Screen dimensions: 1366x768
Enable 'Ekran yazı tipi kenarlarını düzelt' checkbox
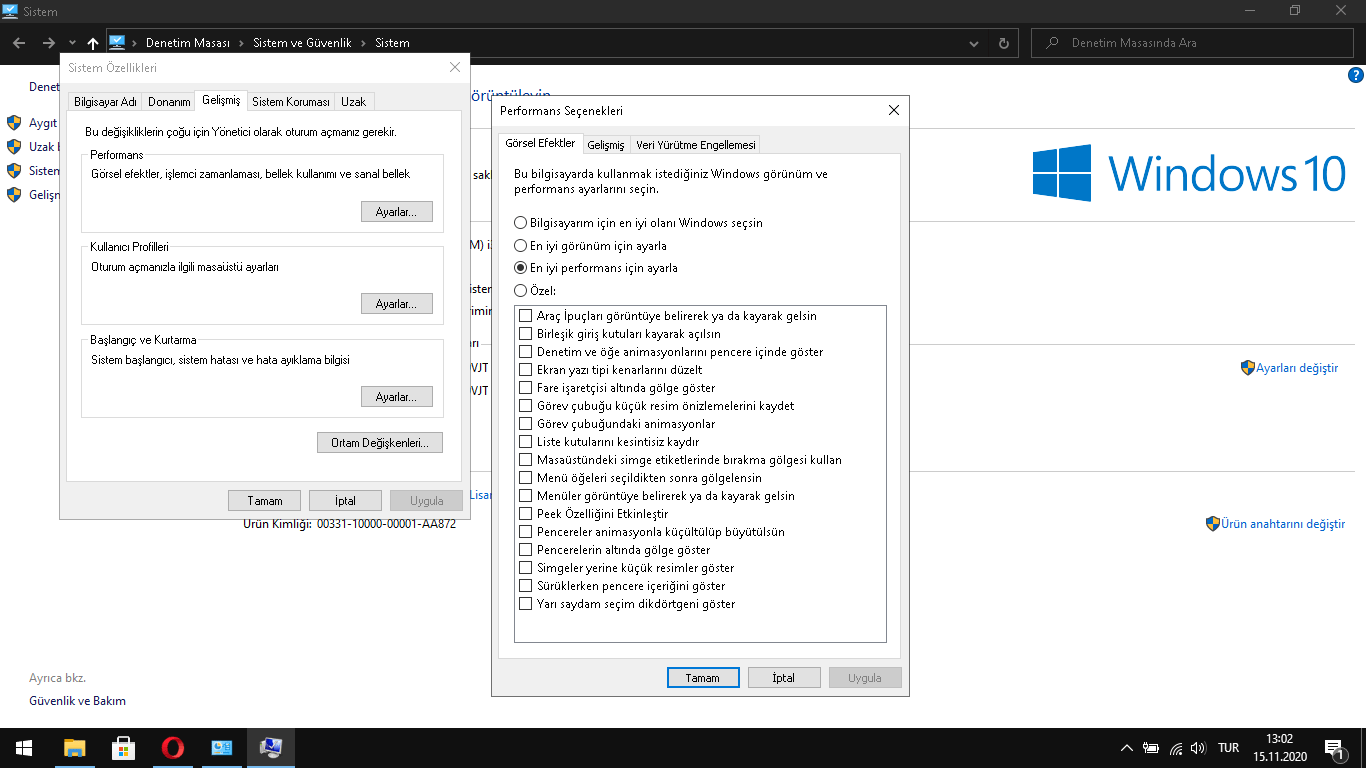(x=526, y=370)
